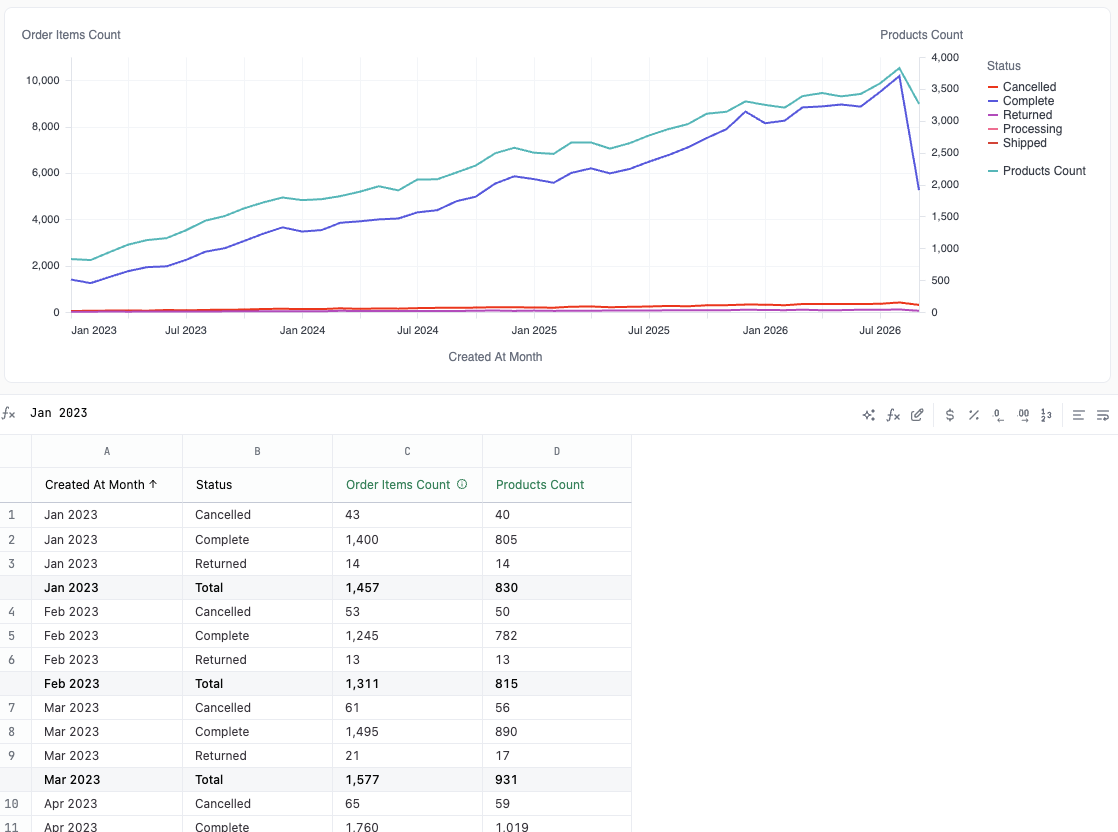Screen dimensions: 1118x832
Task: Toggle the Products Count legend entry
Action: tap(1037, 170)
